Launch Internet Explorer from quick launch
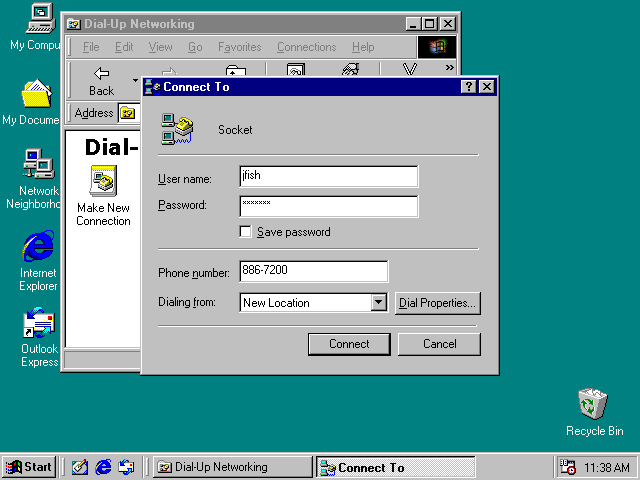This screenshot has height=480, width=640. pyautogui.click(x=103, y=467)
